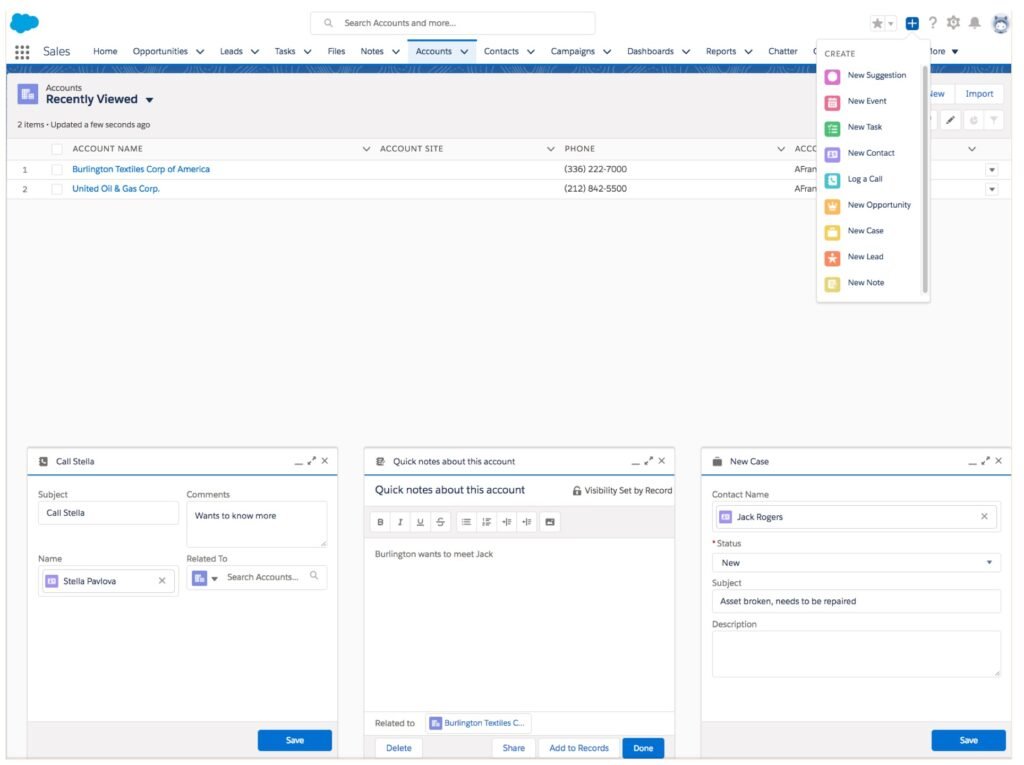Viewport: 1024px width, 765px height.
Task: Open the Chatter tab
Action: tap(782, 52)
